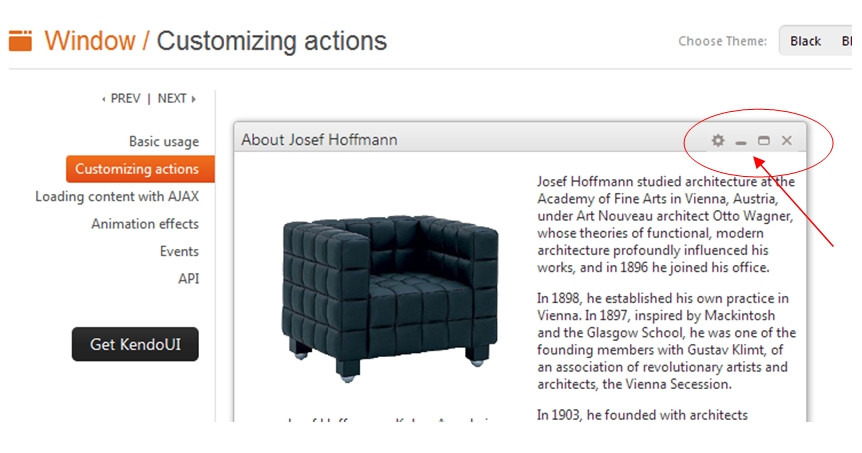
Task: Select the Customizing actions menu item
Action: pos(137,169)
